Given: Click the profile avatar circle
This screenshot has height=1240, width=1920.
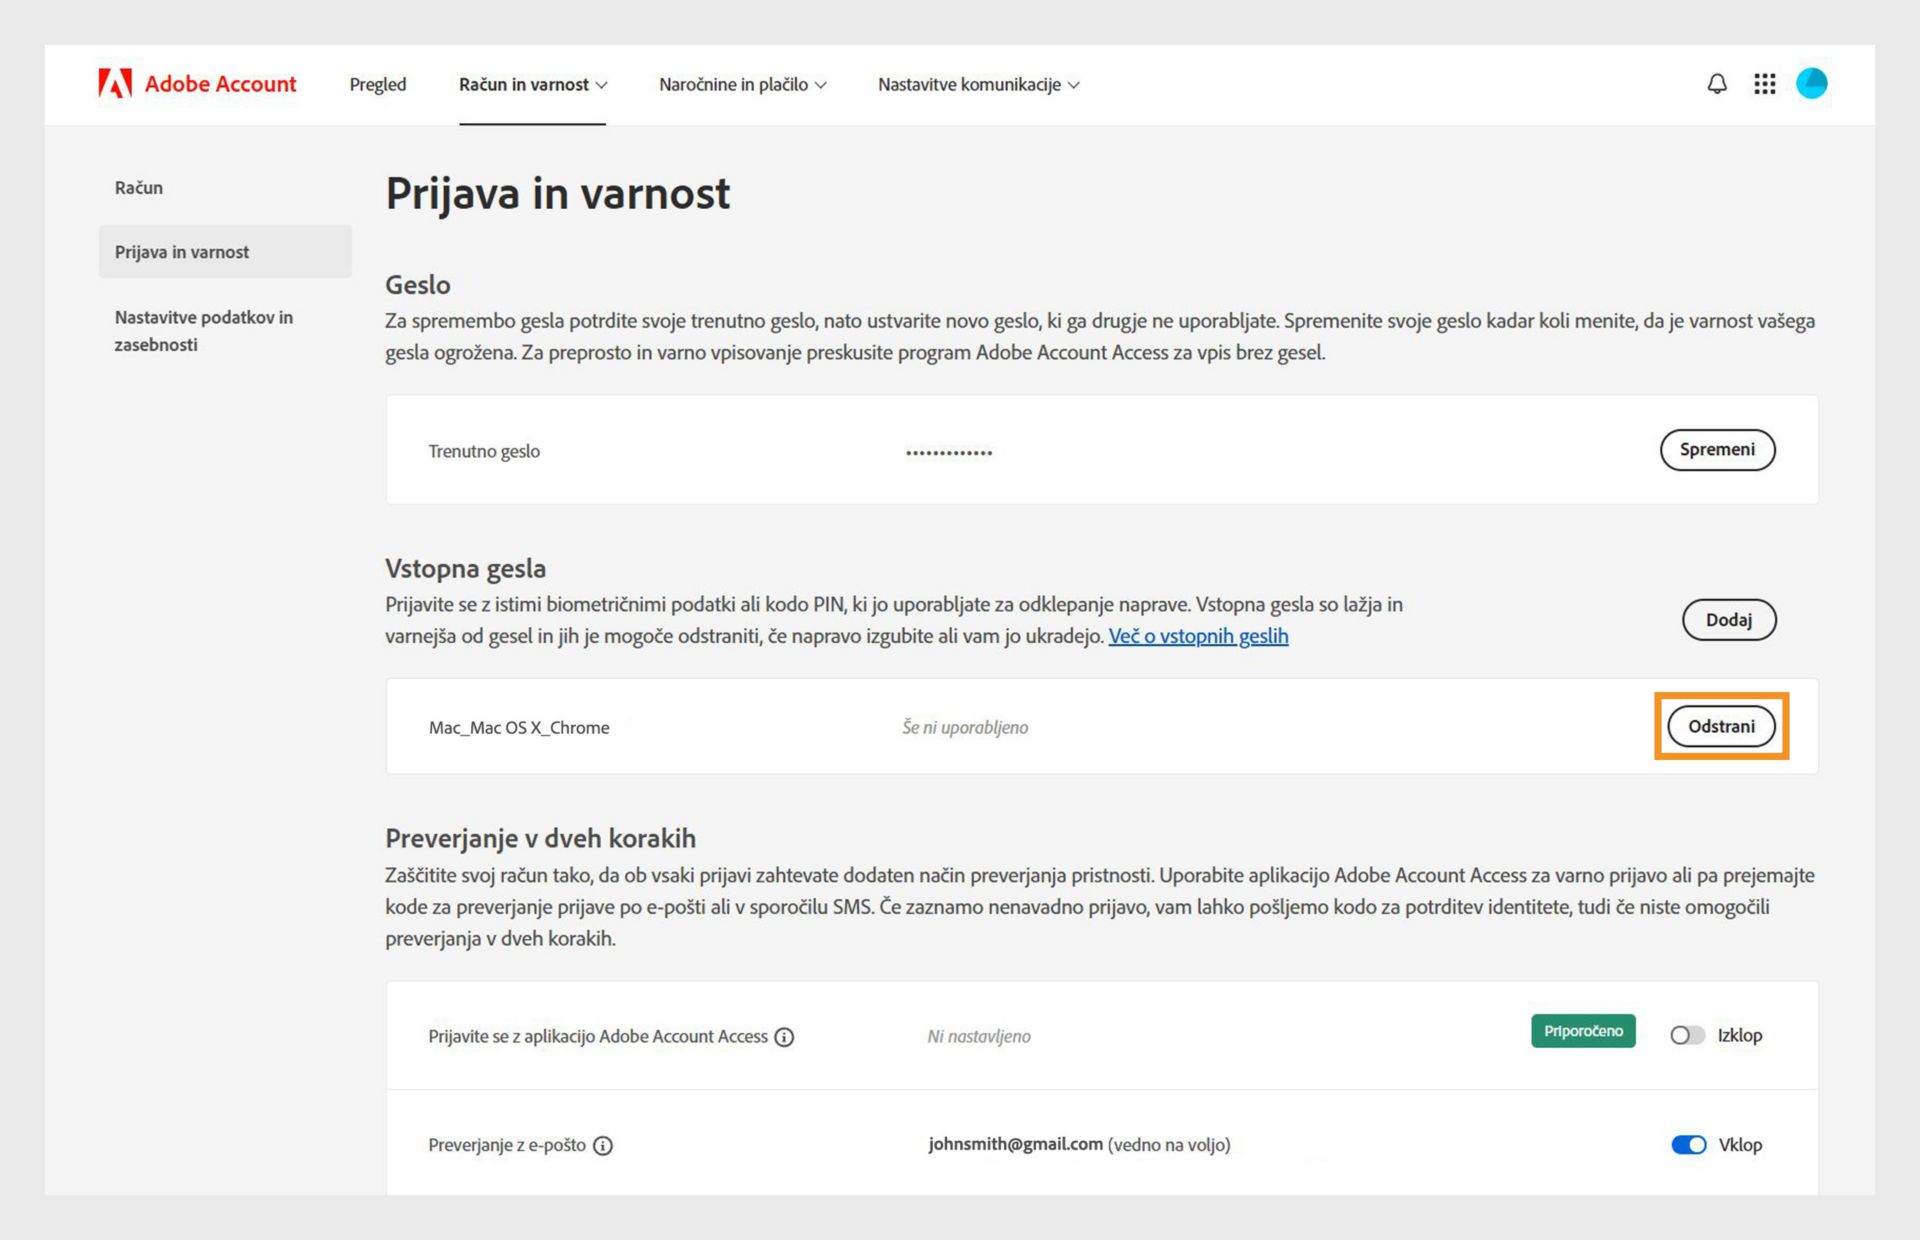Looking at the screenshot, I should [1811, 84].
